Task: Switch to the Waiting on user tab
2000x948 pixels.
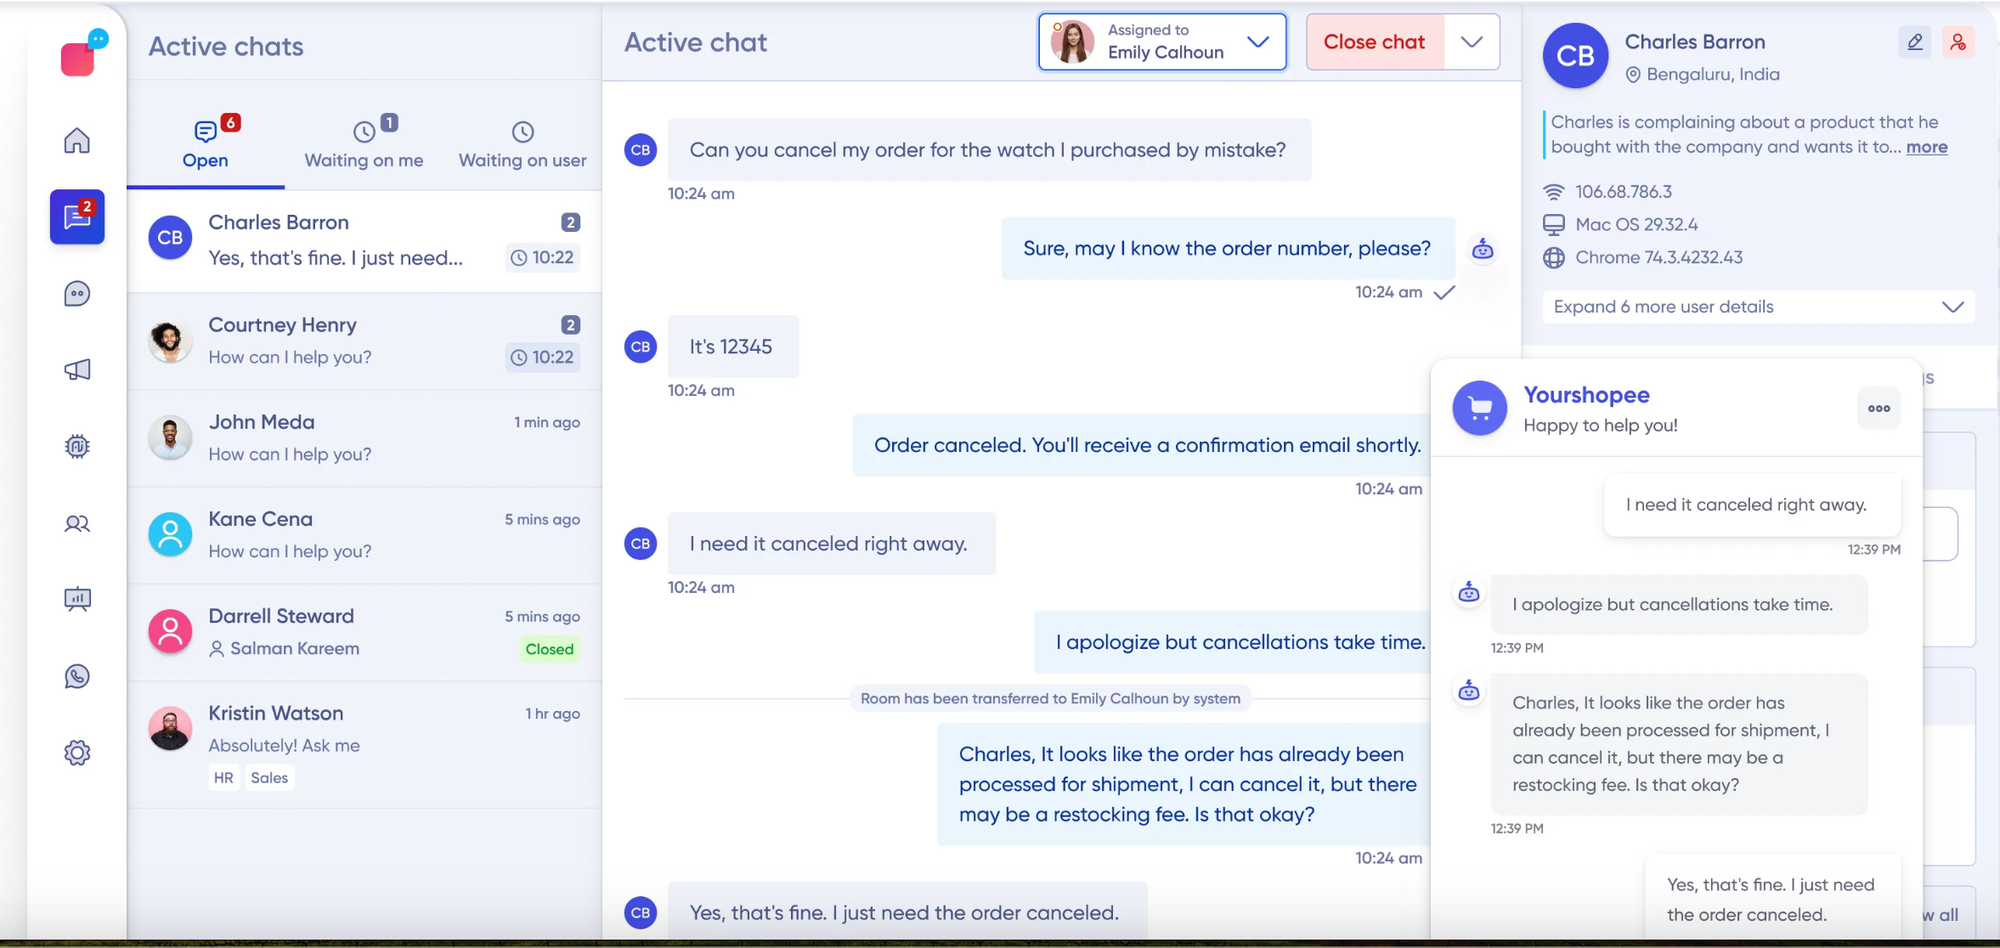Action: 522,143
